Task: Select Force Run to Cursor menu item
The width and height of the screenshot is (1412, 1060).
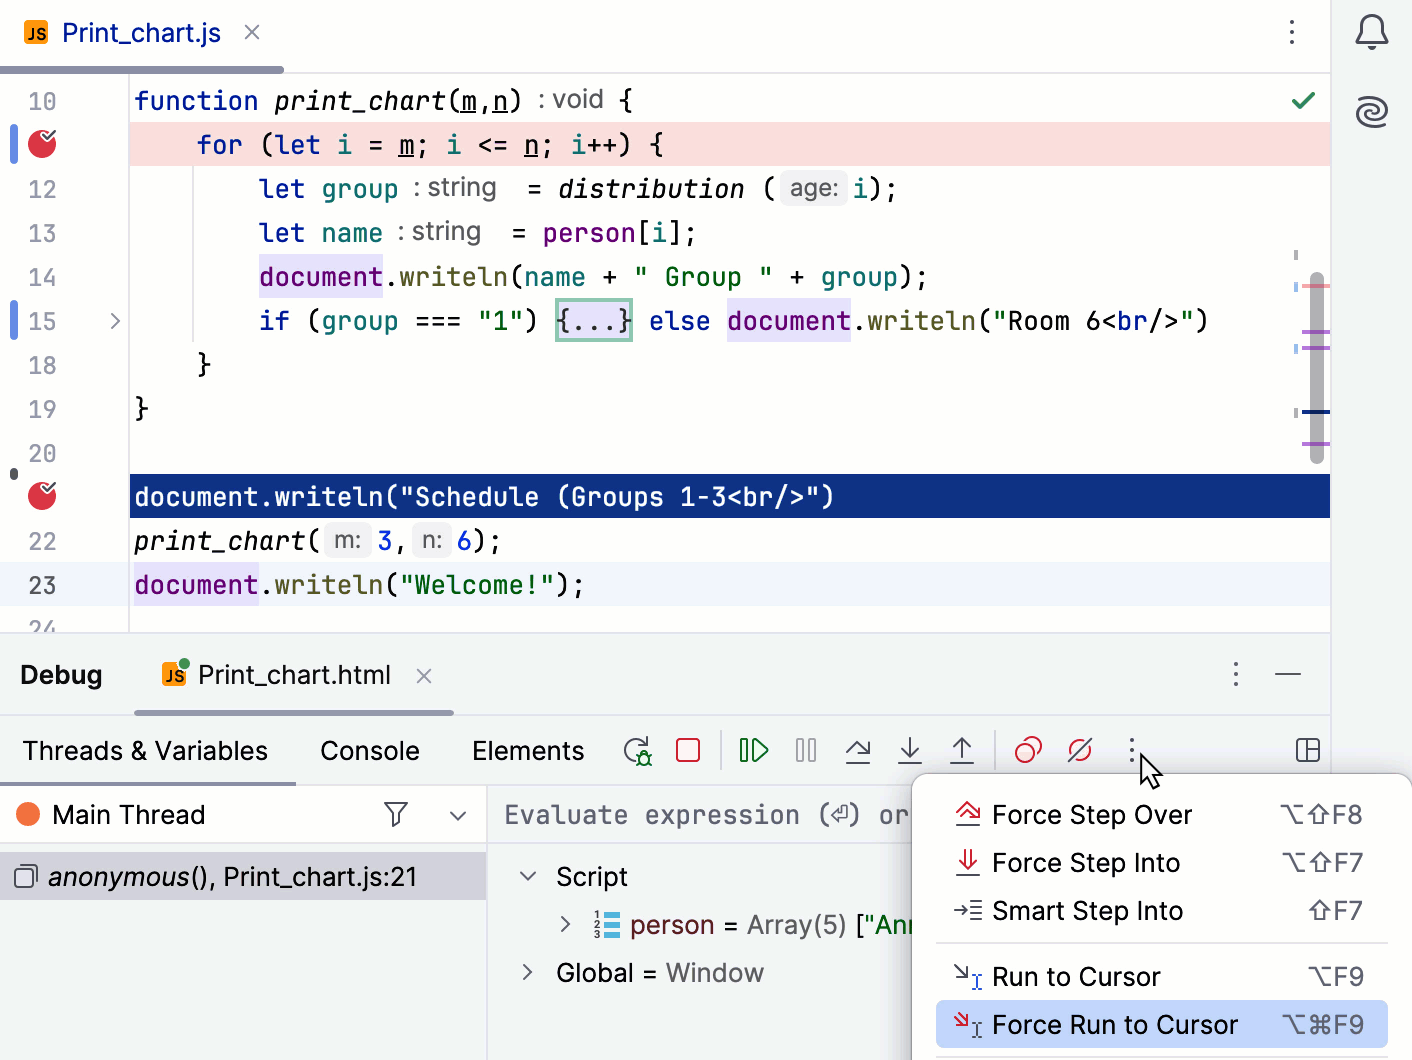Action: 1114,1025
